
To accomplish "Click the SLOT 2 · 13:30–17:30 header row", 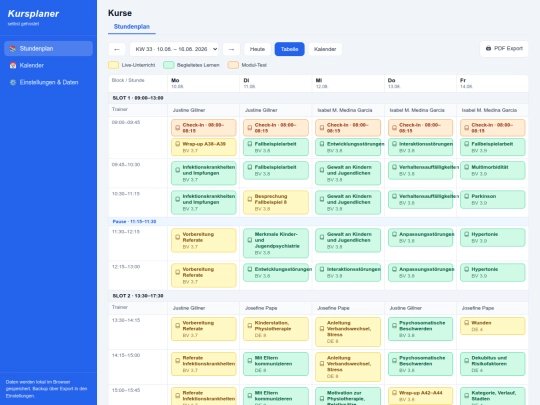I will point(318,296).
